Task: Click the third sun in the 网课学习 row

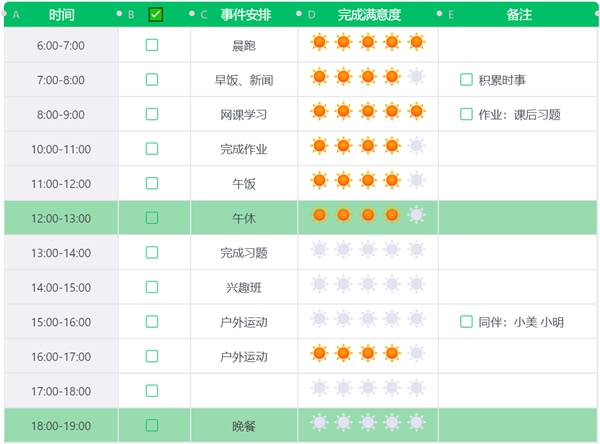Action: (368, 111)
